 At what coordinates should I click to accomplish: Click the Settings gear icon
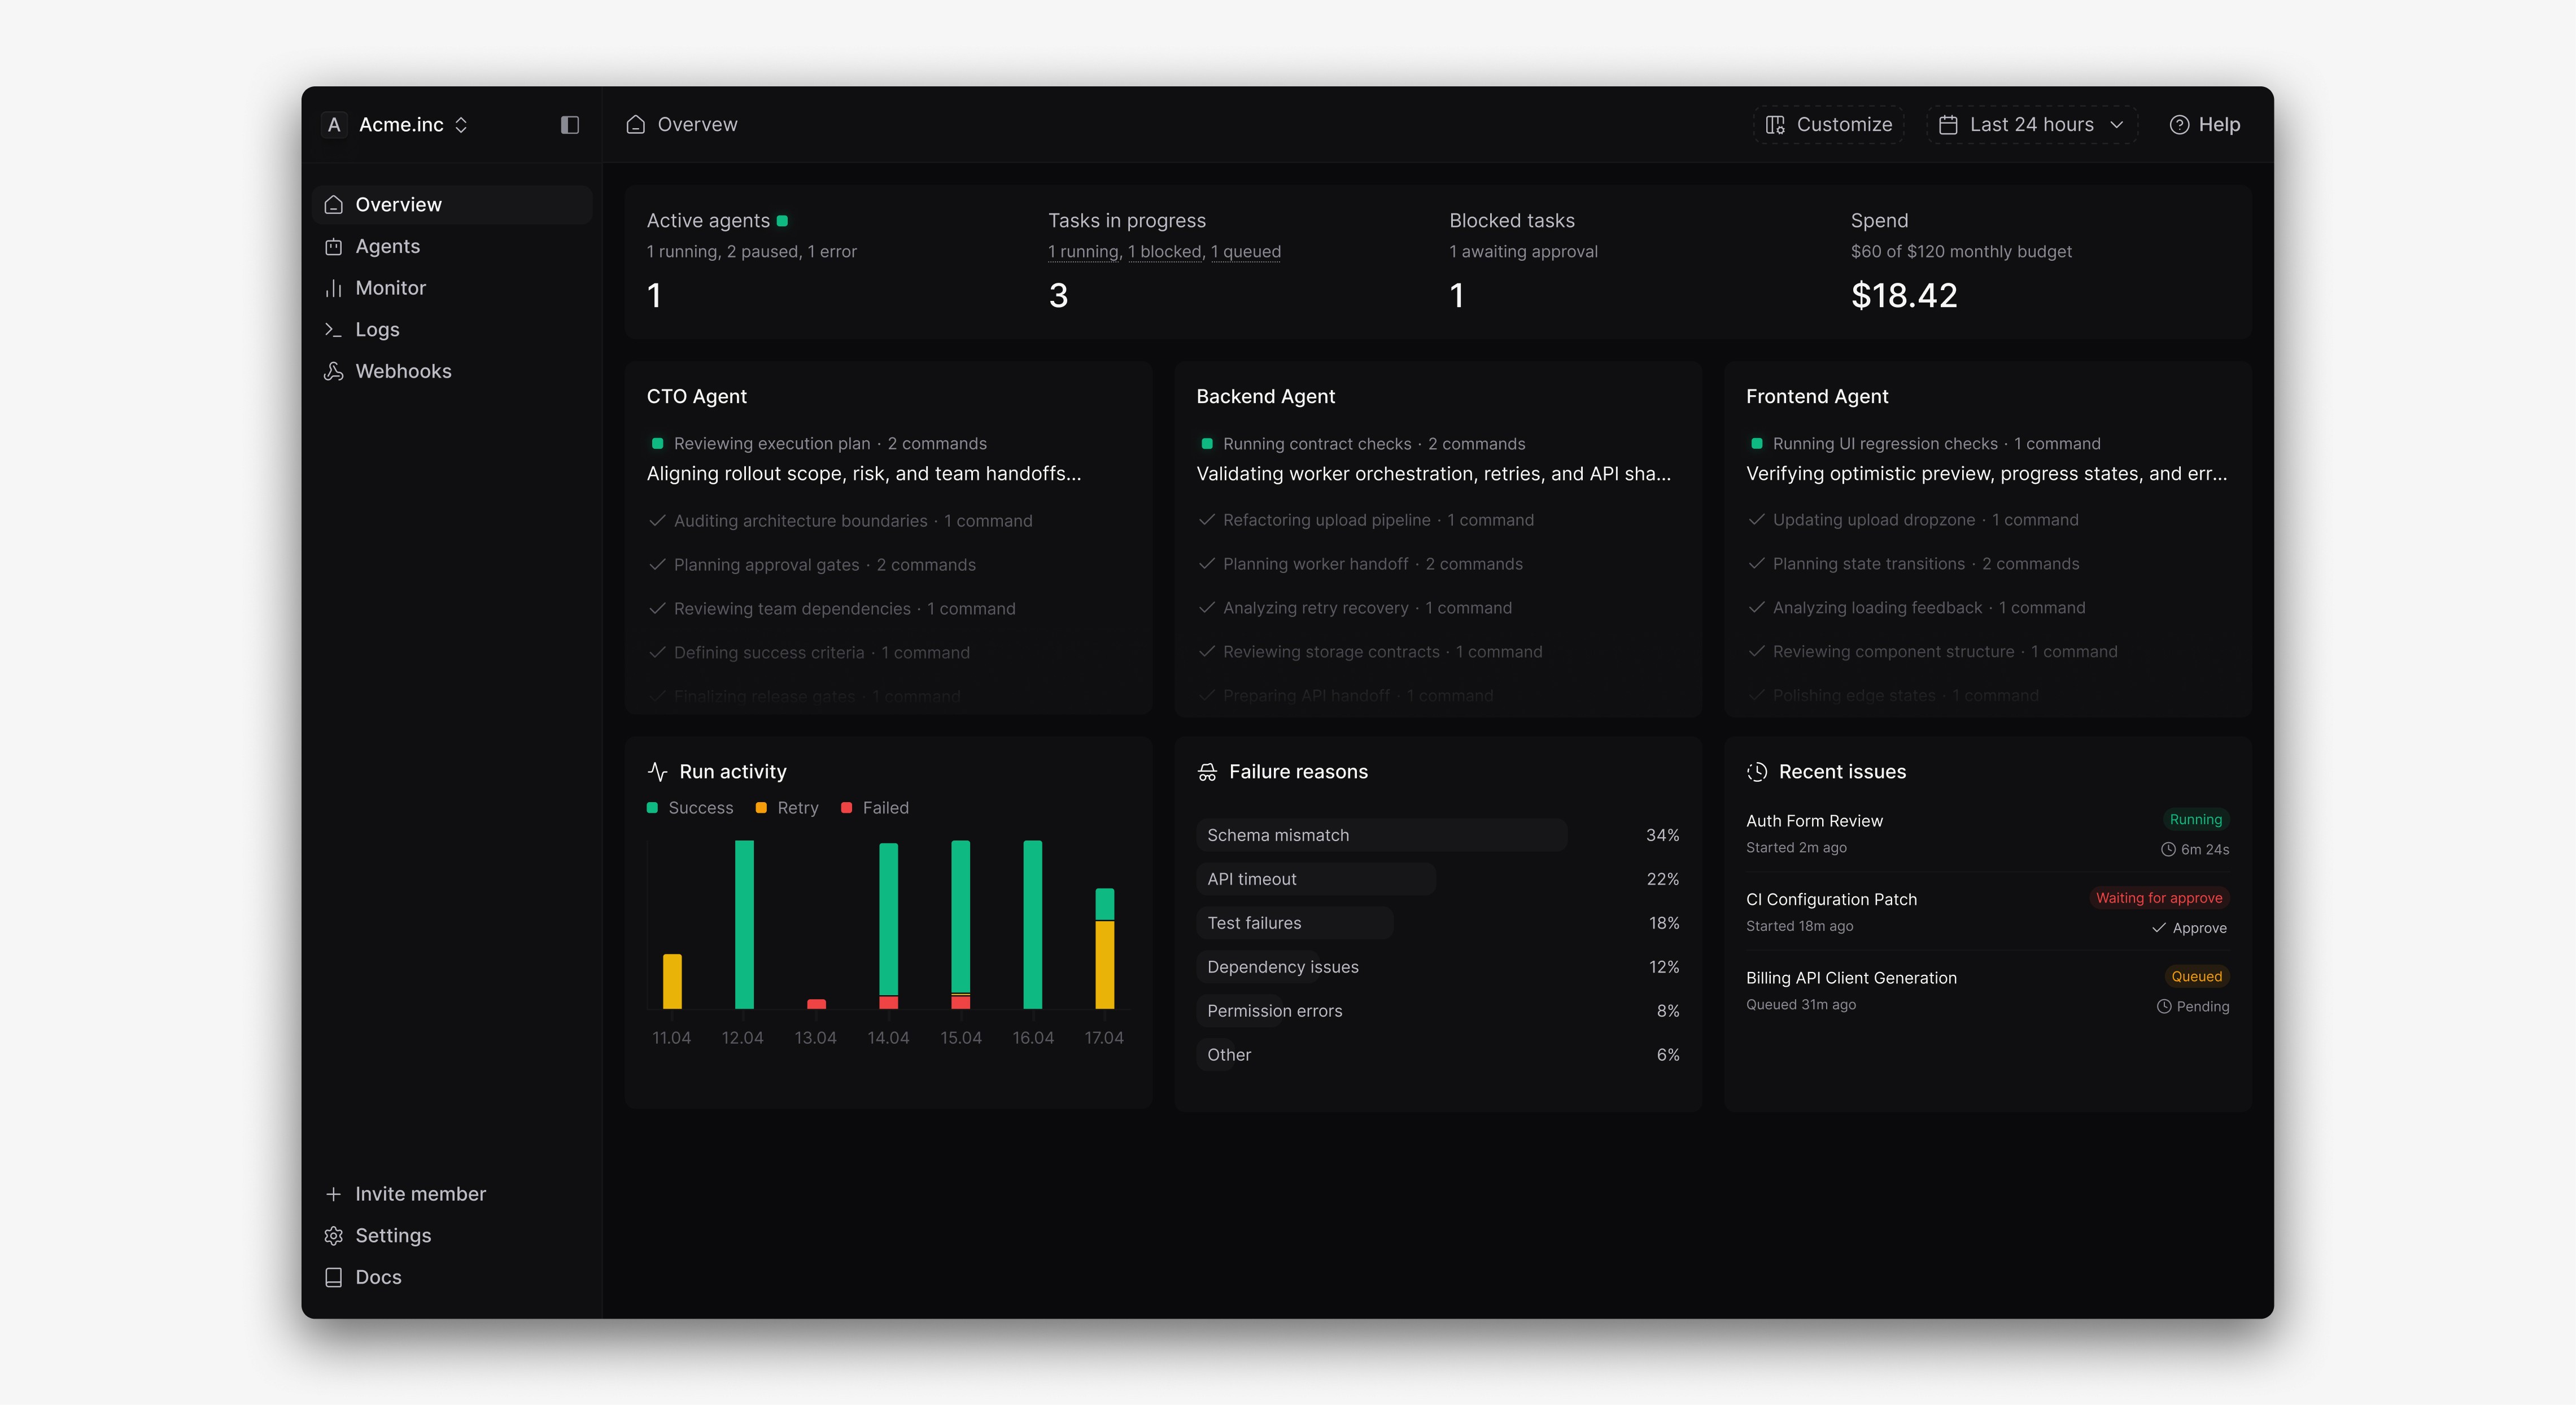334,1235
